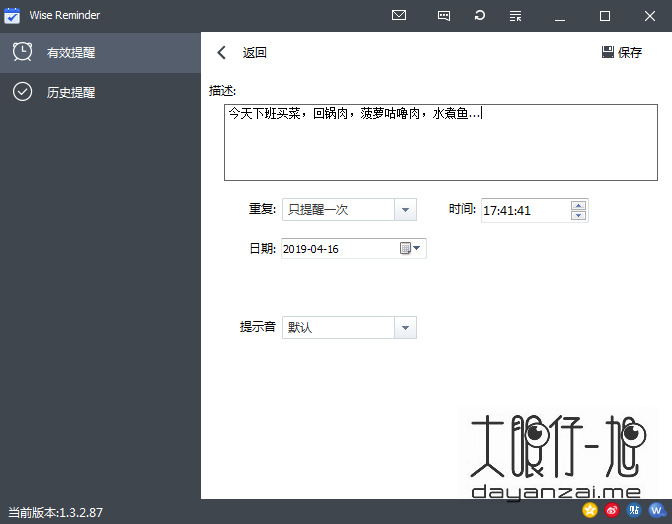Click the yellow star favorite icon in footer
The width and height of the screenshot is (672, 524).
pyautogui.click(x=590, y=510)
